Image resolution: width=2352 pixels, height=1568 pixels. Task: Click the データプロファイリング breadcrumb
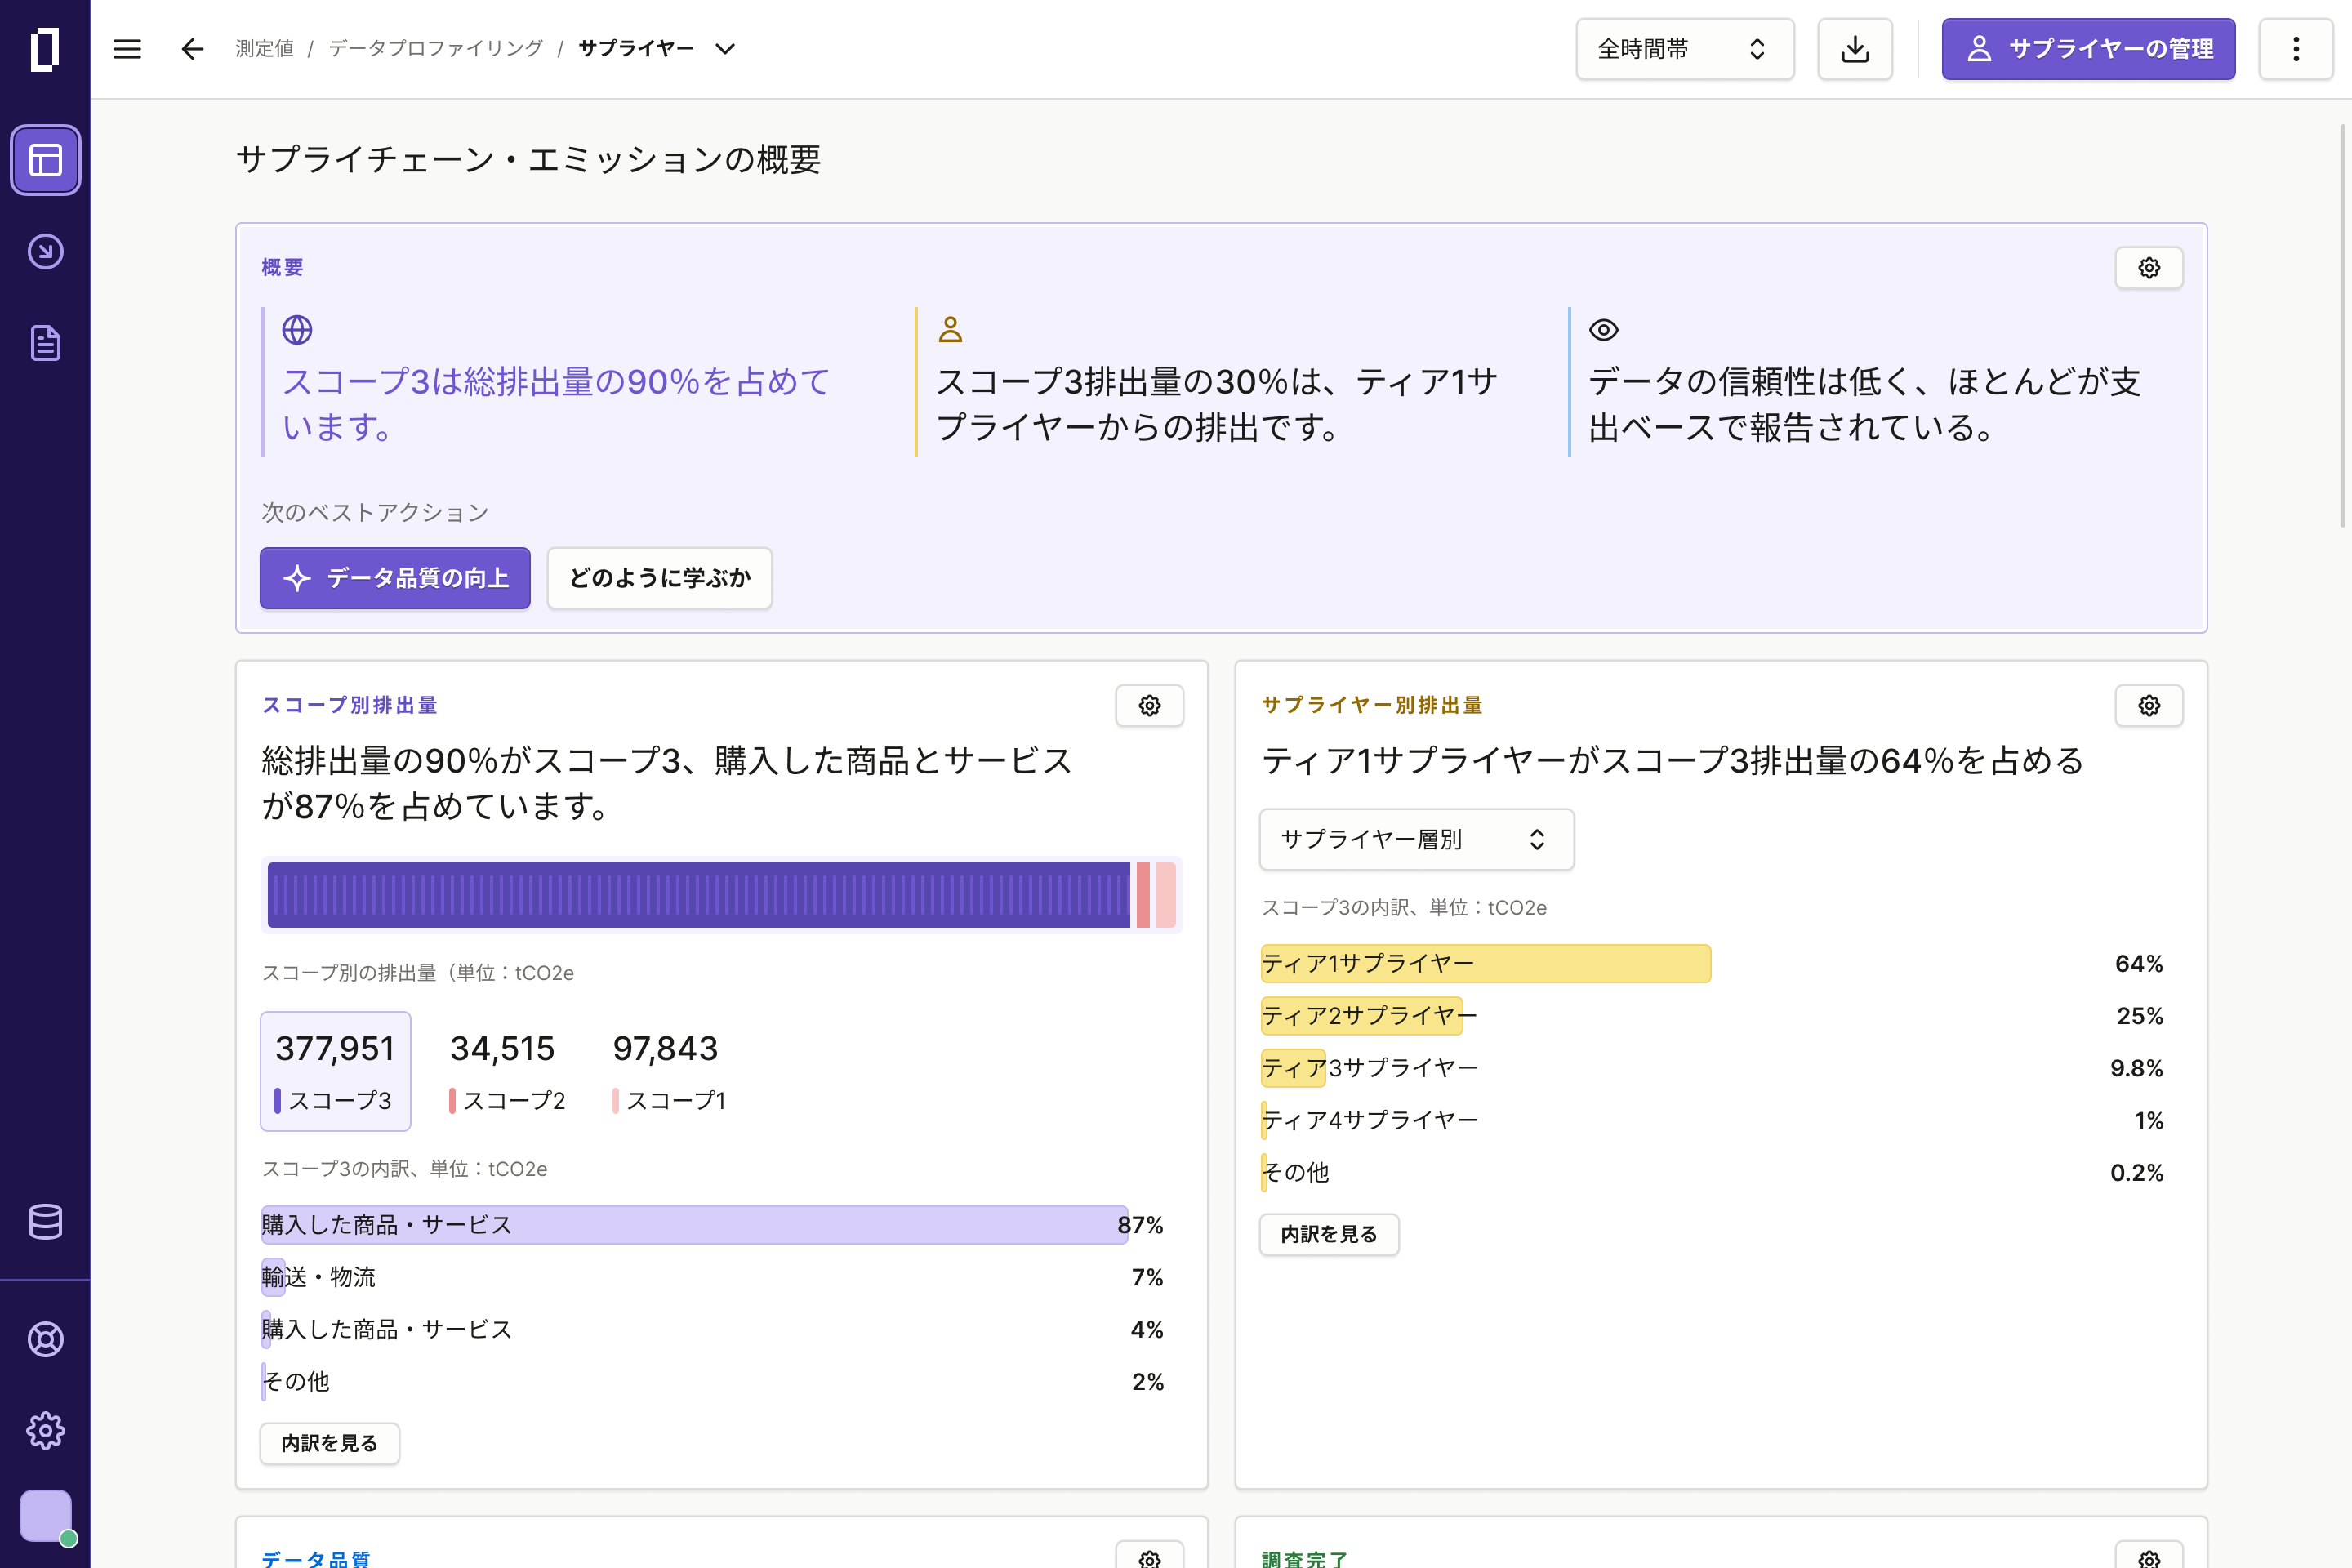tap(436, 49)
